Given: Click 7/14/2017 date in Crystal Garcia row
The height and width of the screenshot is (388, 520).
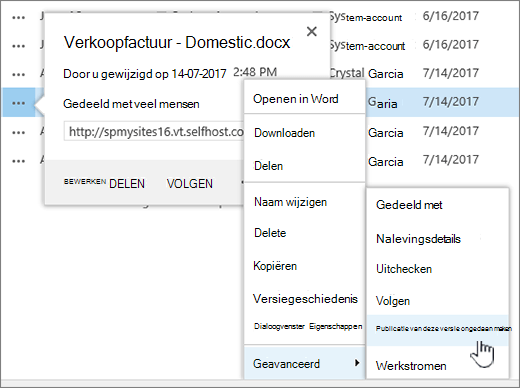Looking at the screenshot, I should [x=451, y=73].
